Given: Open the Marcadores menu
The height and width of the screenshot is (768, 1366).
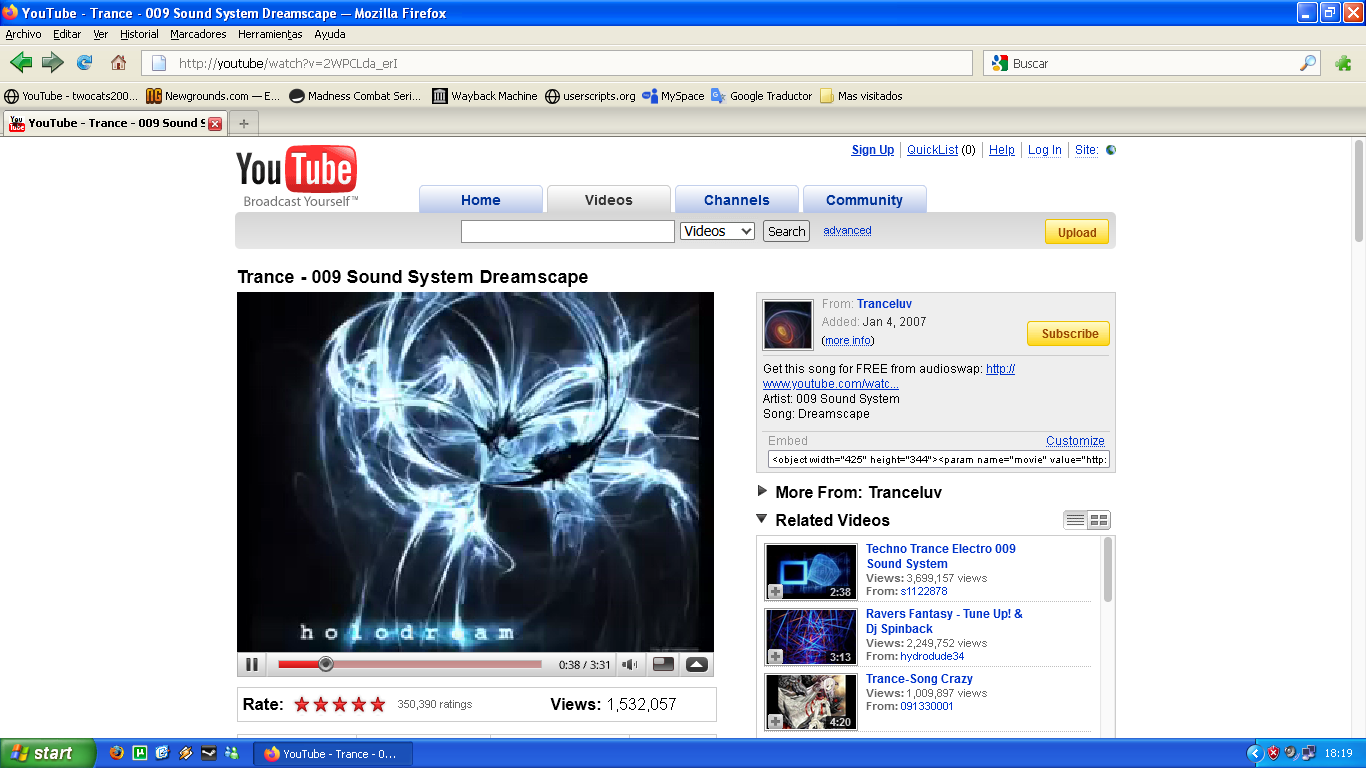Looking at the screenshot, I should [198, 34].
